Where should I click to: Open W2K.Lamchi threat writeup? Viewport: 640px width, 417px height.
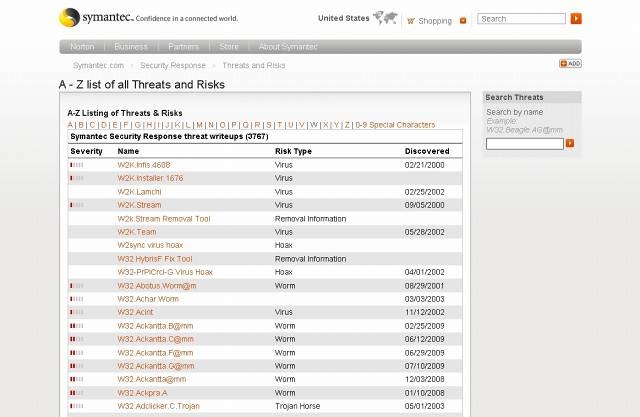point(139,192)
